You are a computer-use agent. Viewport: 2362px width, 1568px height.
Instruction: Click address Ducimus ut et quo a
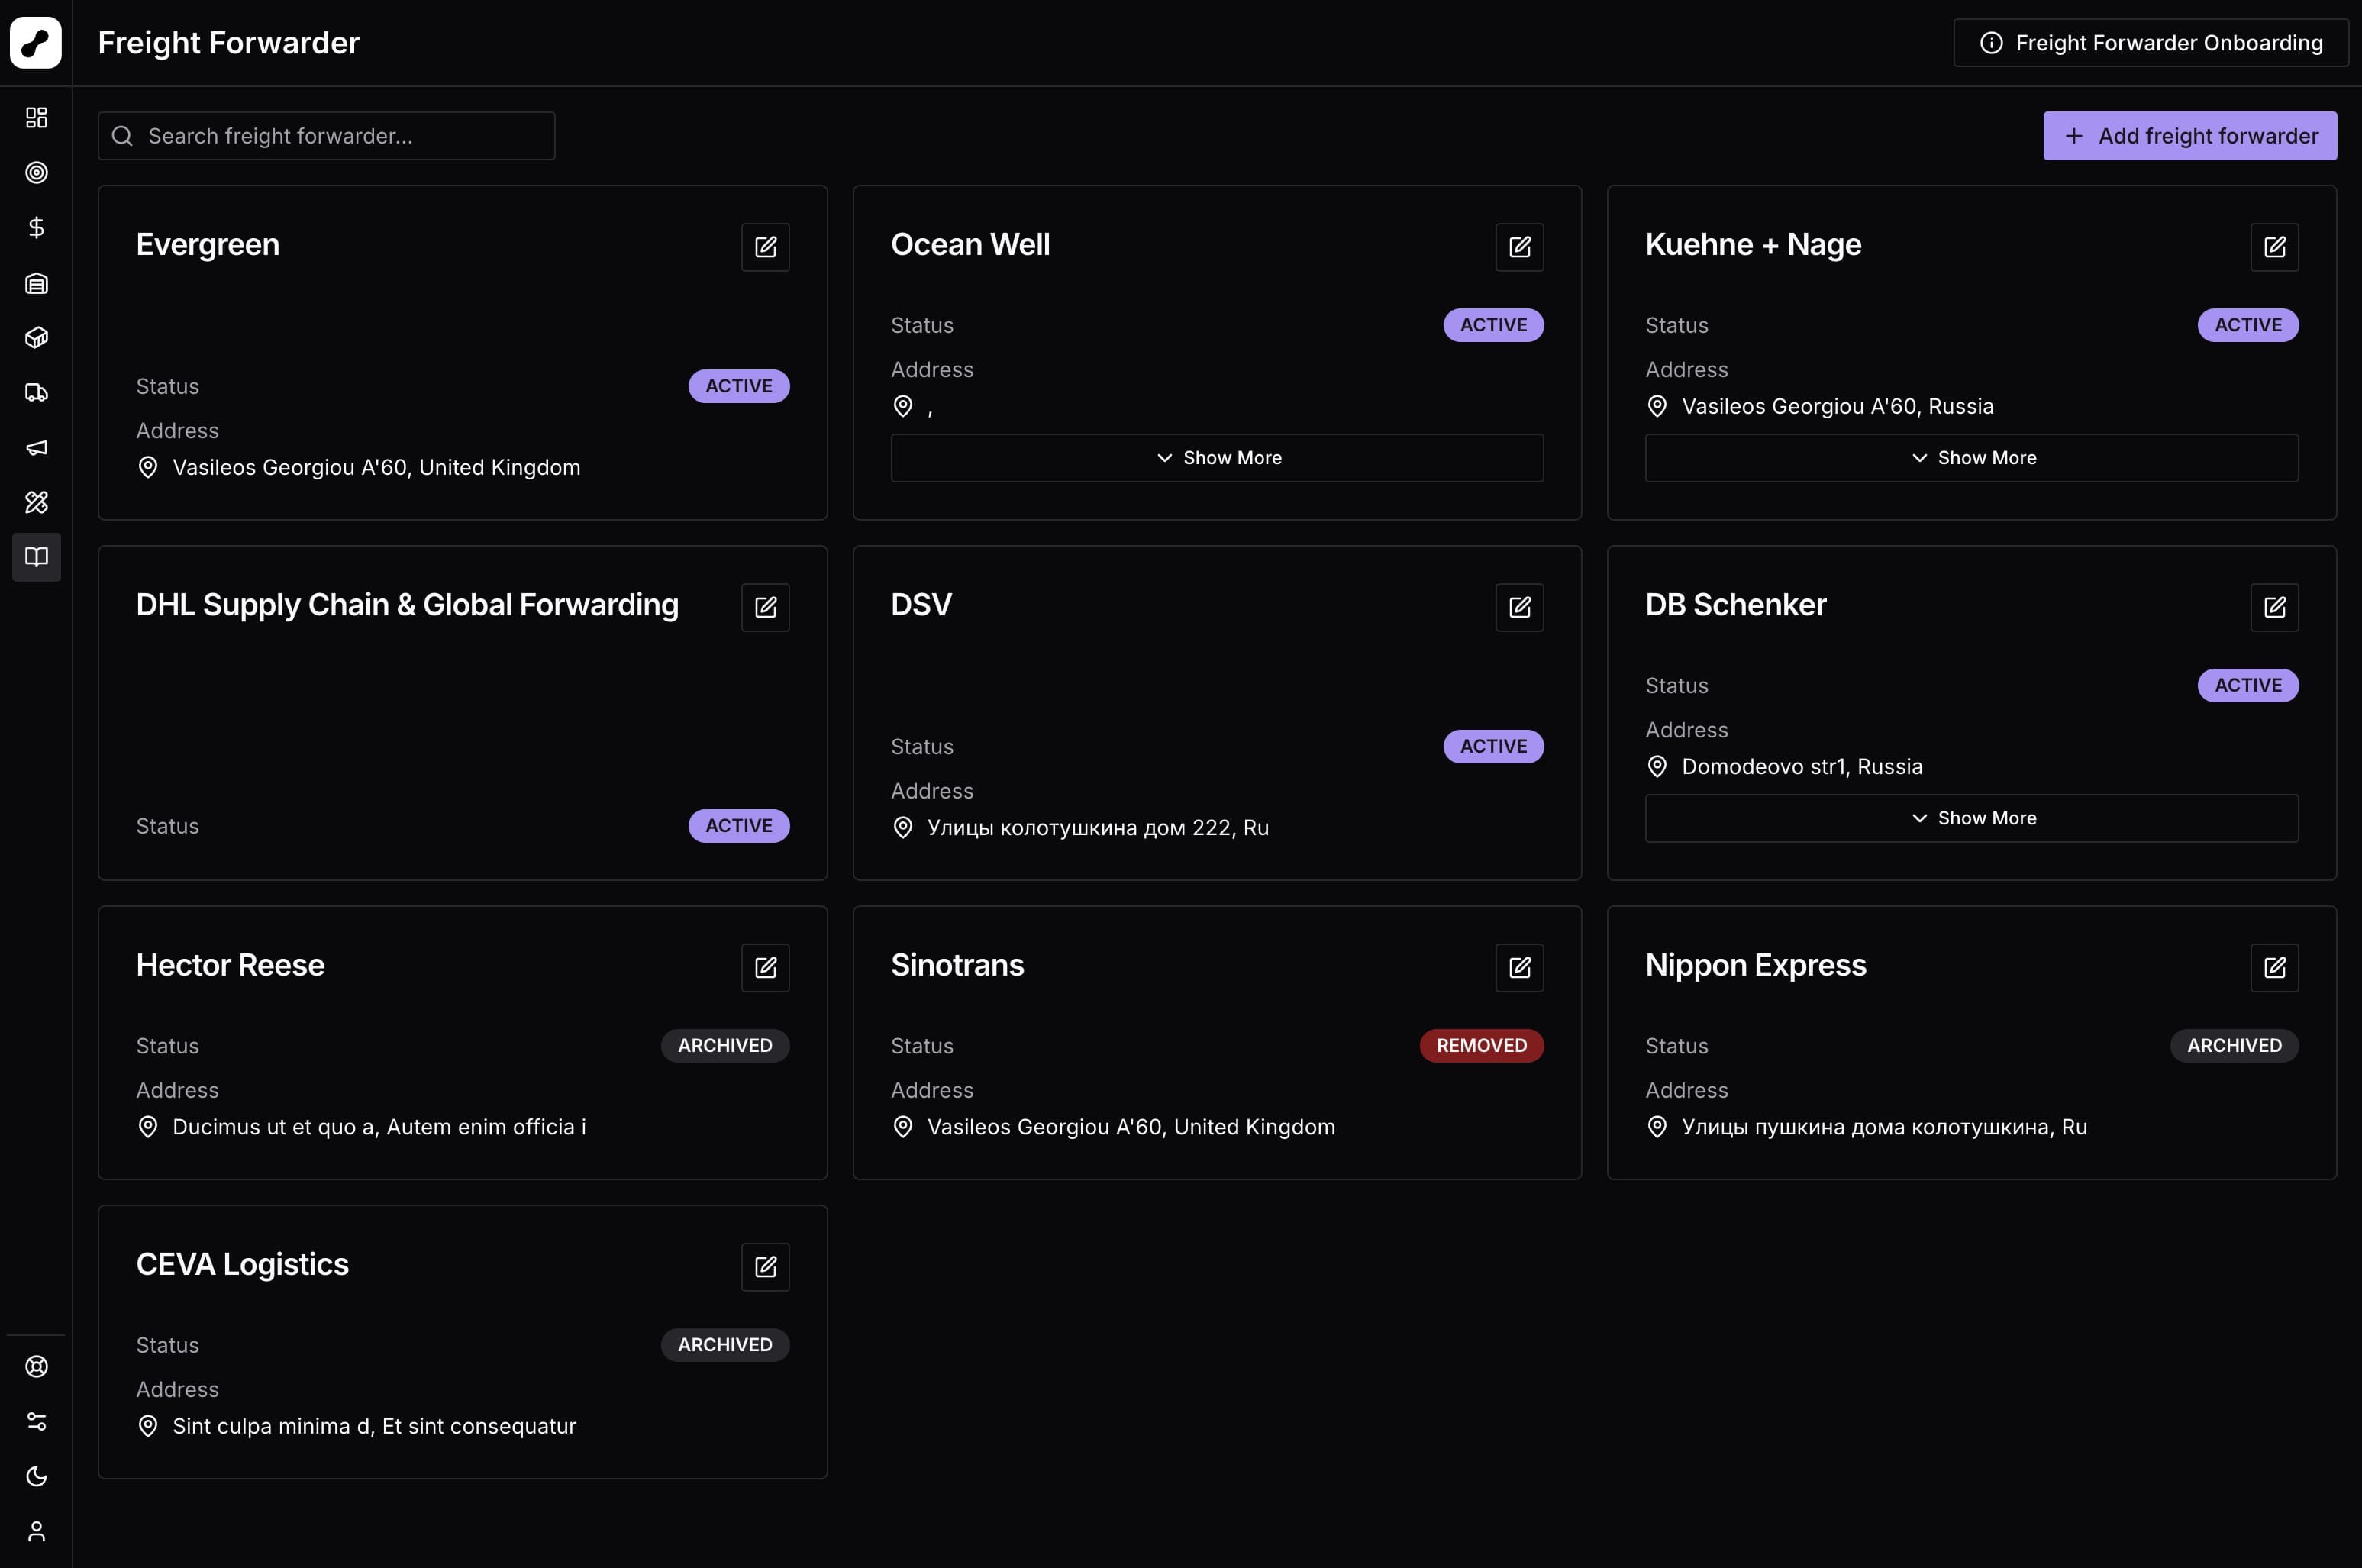pyautogui.click(x=379, y=1127)
